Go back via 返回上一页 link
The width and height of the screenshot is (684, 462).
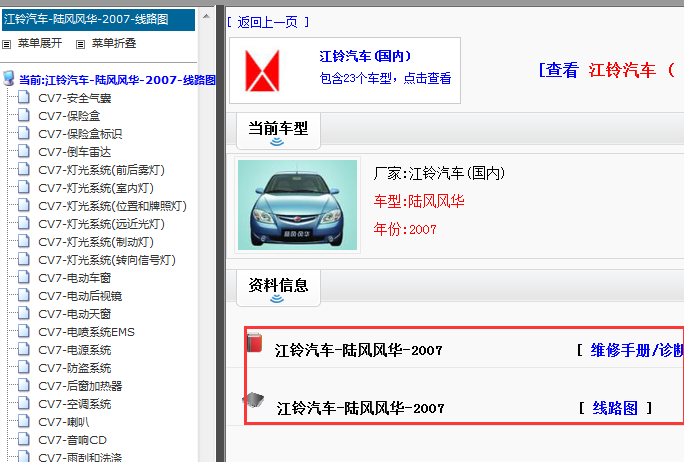click(268, 22)
